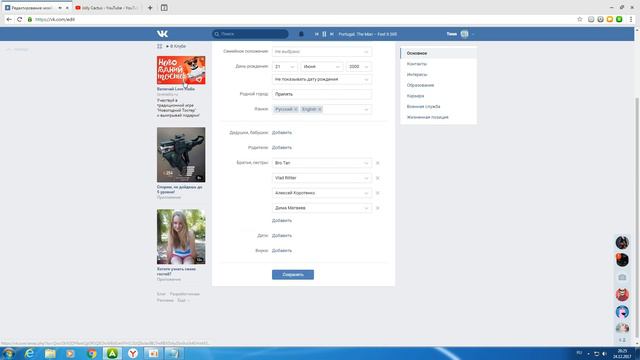
Task: Open a new browser tab with plus icon
Action: 150,8
